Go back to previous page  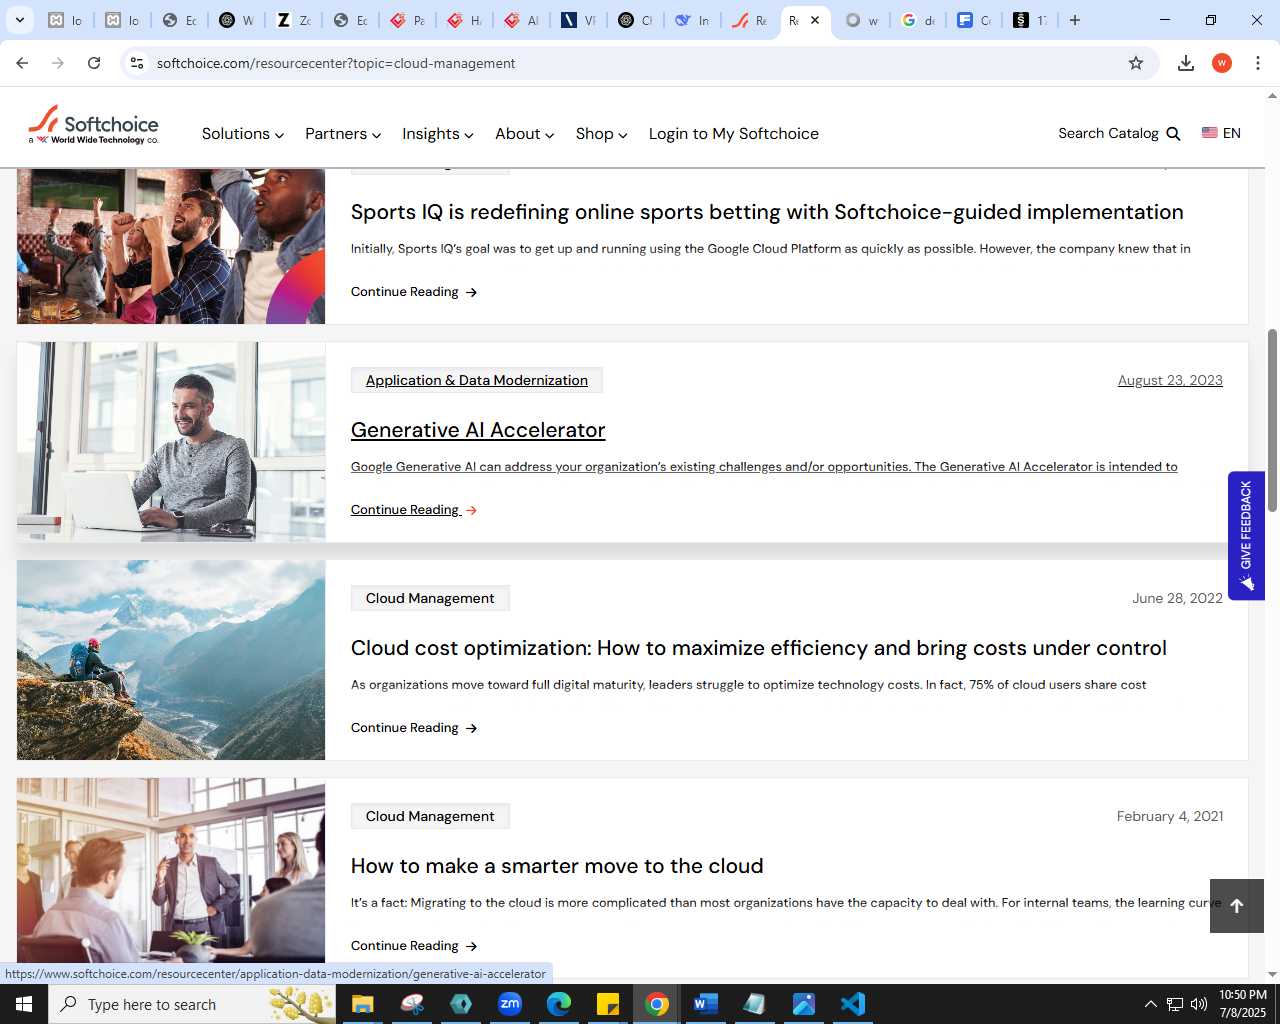22,63
